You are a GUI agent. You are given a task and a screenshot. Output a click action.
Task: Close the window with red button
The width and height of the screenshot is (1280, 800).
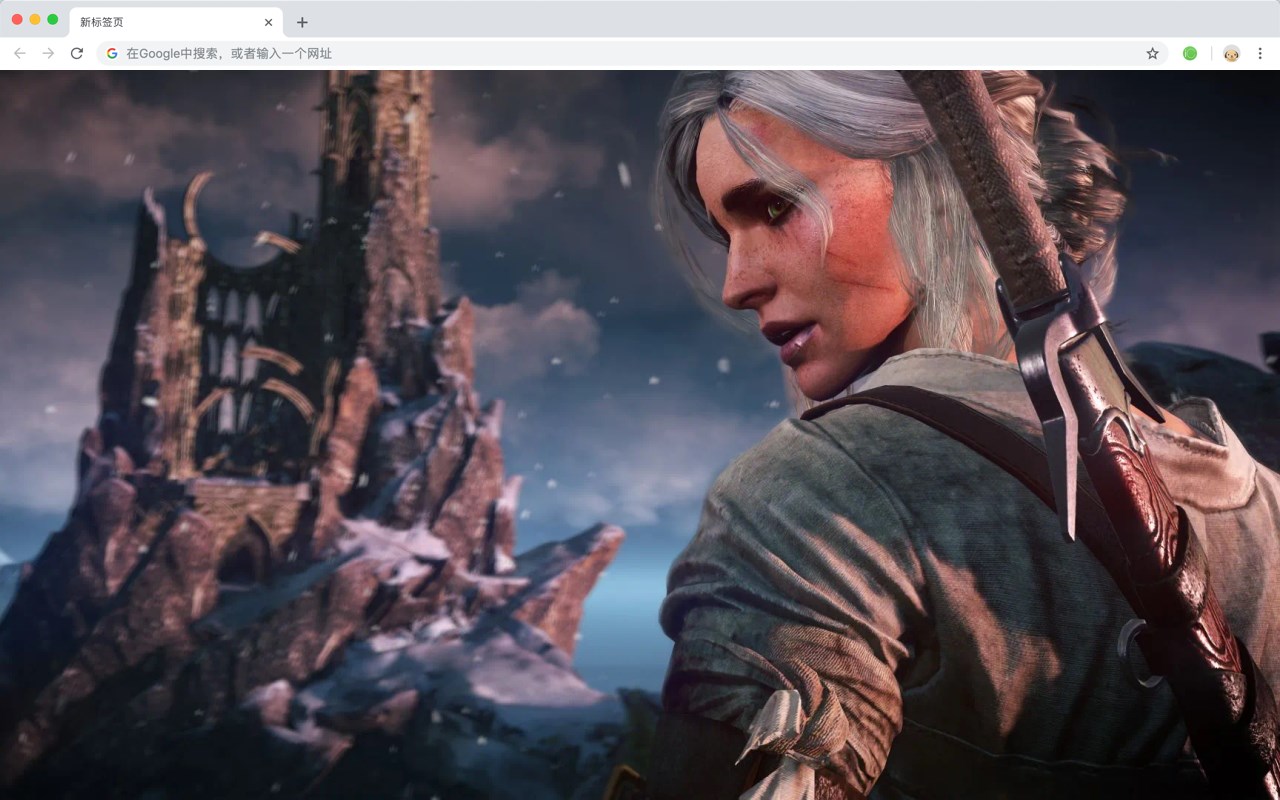[17, 19]
